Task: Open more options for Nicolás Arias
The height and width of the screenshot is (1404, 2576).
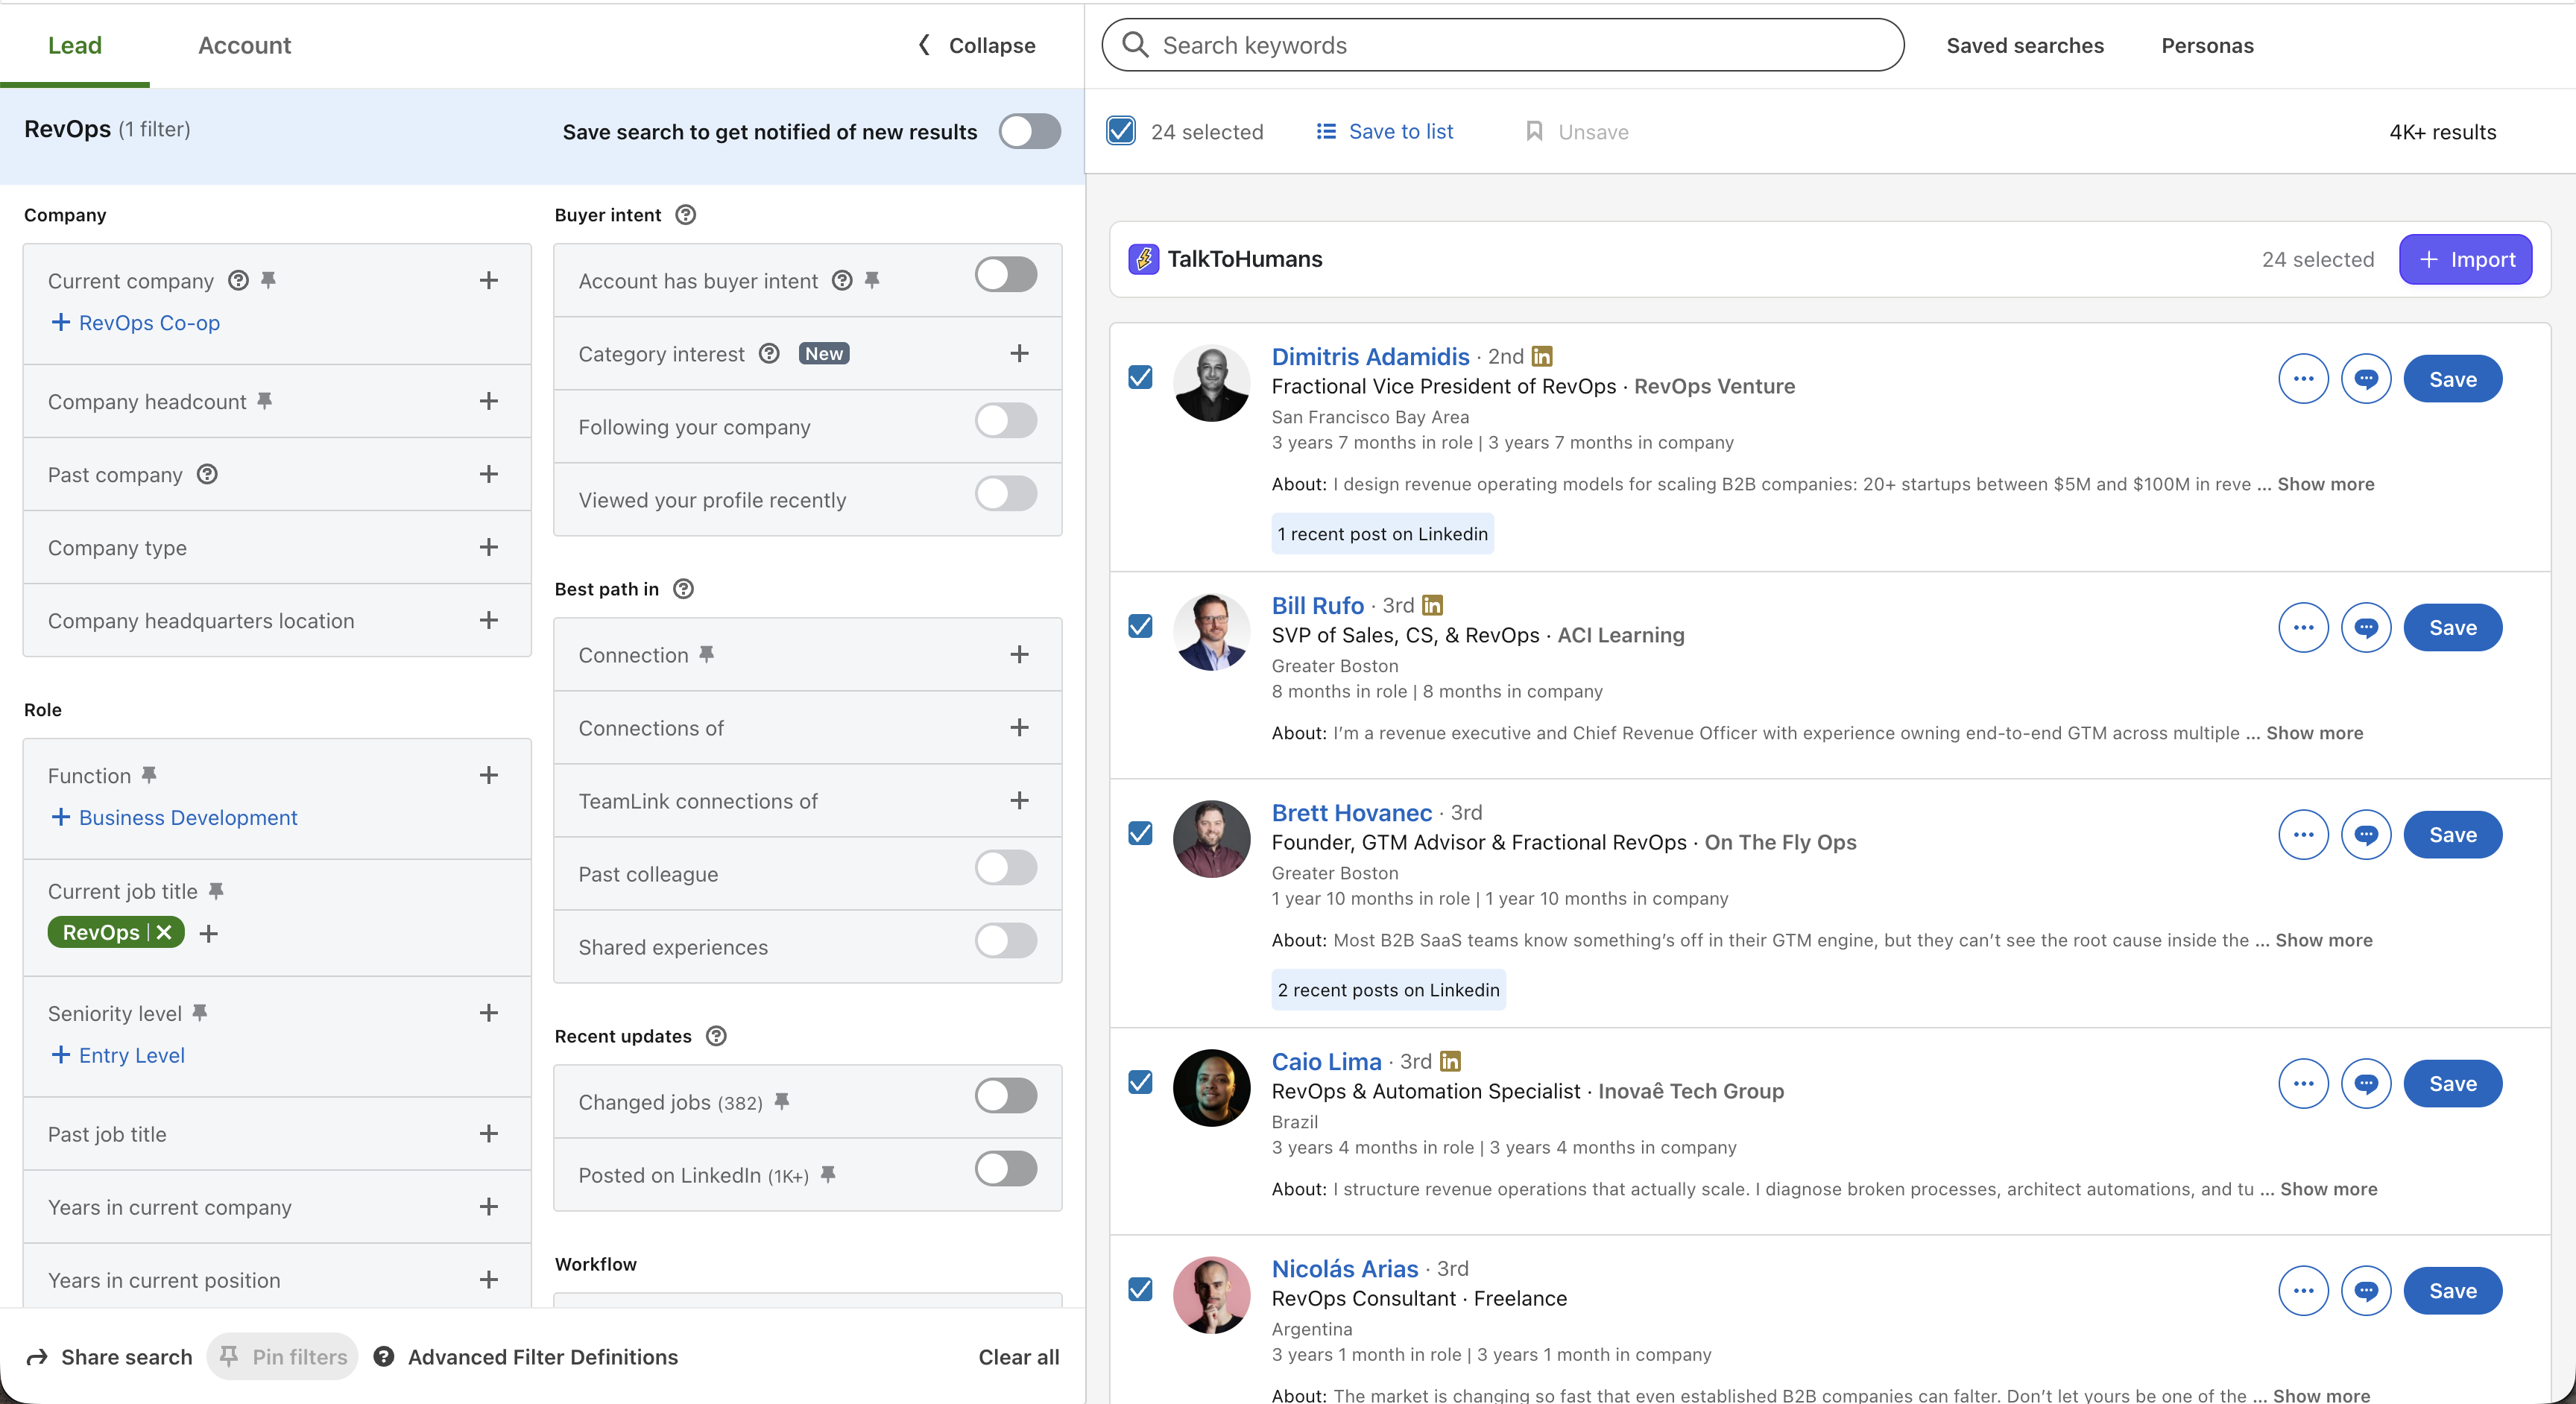Action: tap(2303, 1291)
